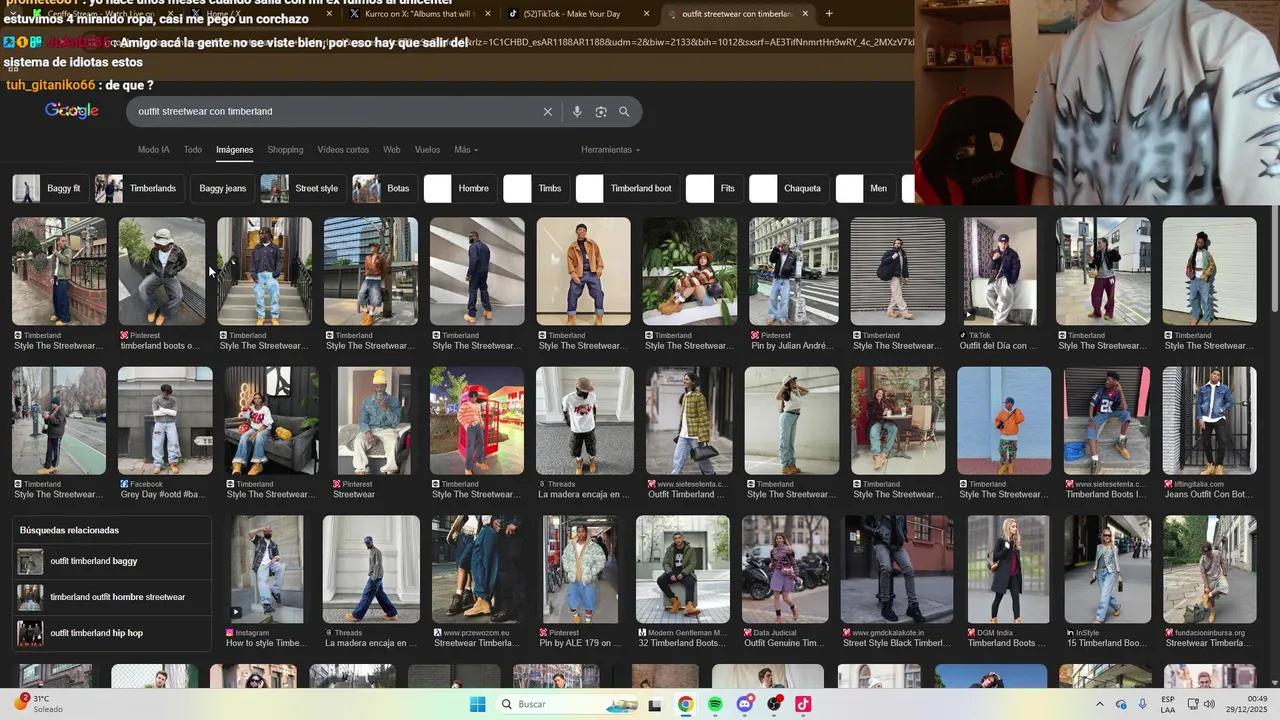
Task: Apply the 'Street style' filter chip
Action: point(303,188)
